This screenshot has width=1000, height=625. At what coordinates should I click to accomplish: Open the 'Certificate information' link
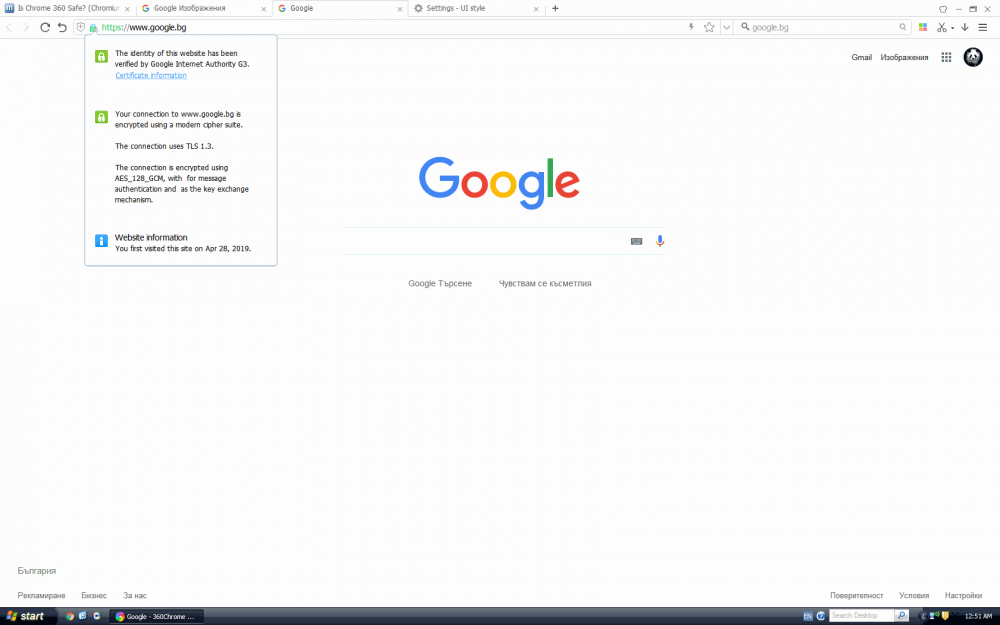[150, 74]
